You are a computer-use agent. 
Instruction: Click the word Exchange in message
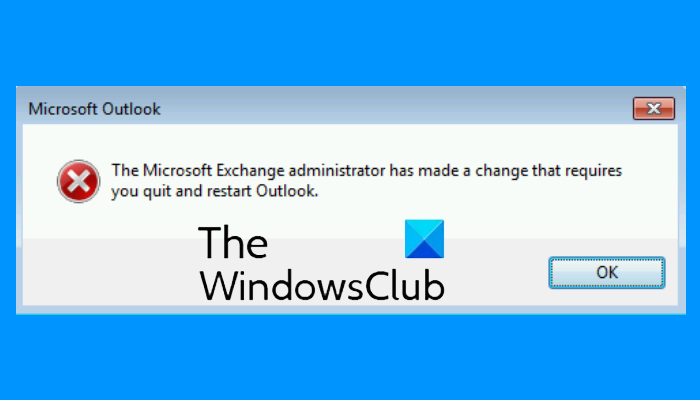click(250, 170)
